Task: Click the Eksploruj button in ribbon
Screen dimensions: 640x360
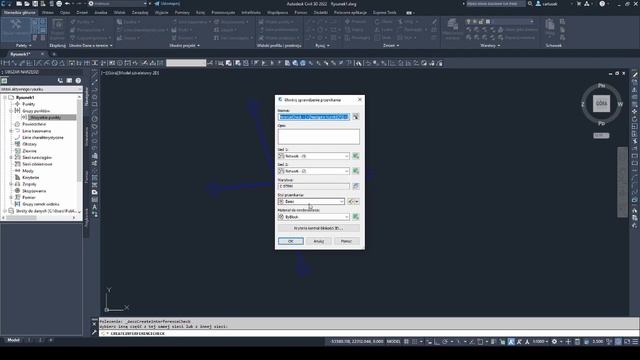Action: pos(57,29)
